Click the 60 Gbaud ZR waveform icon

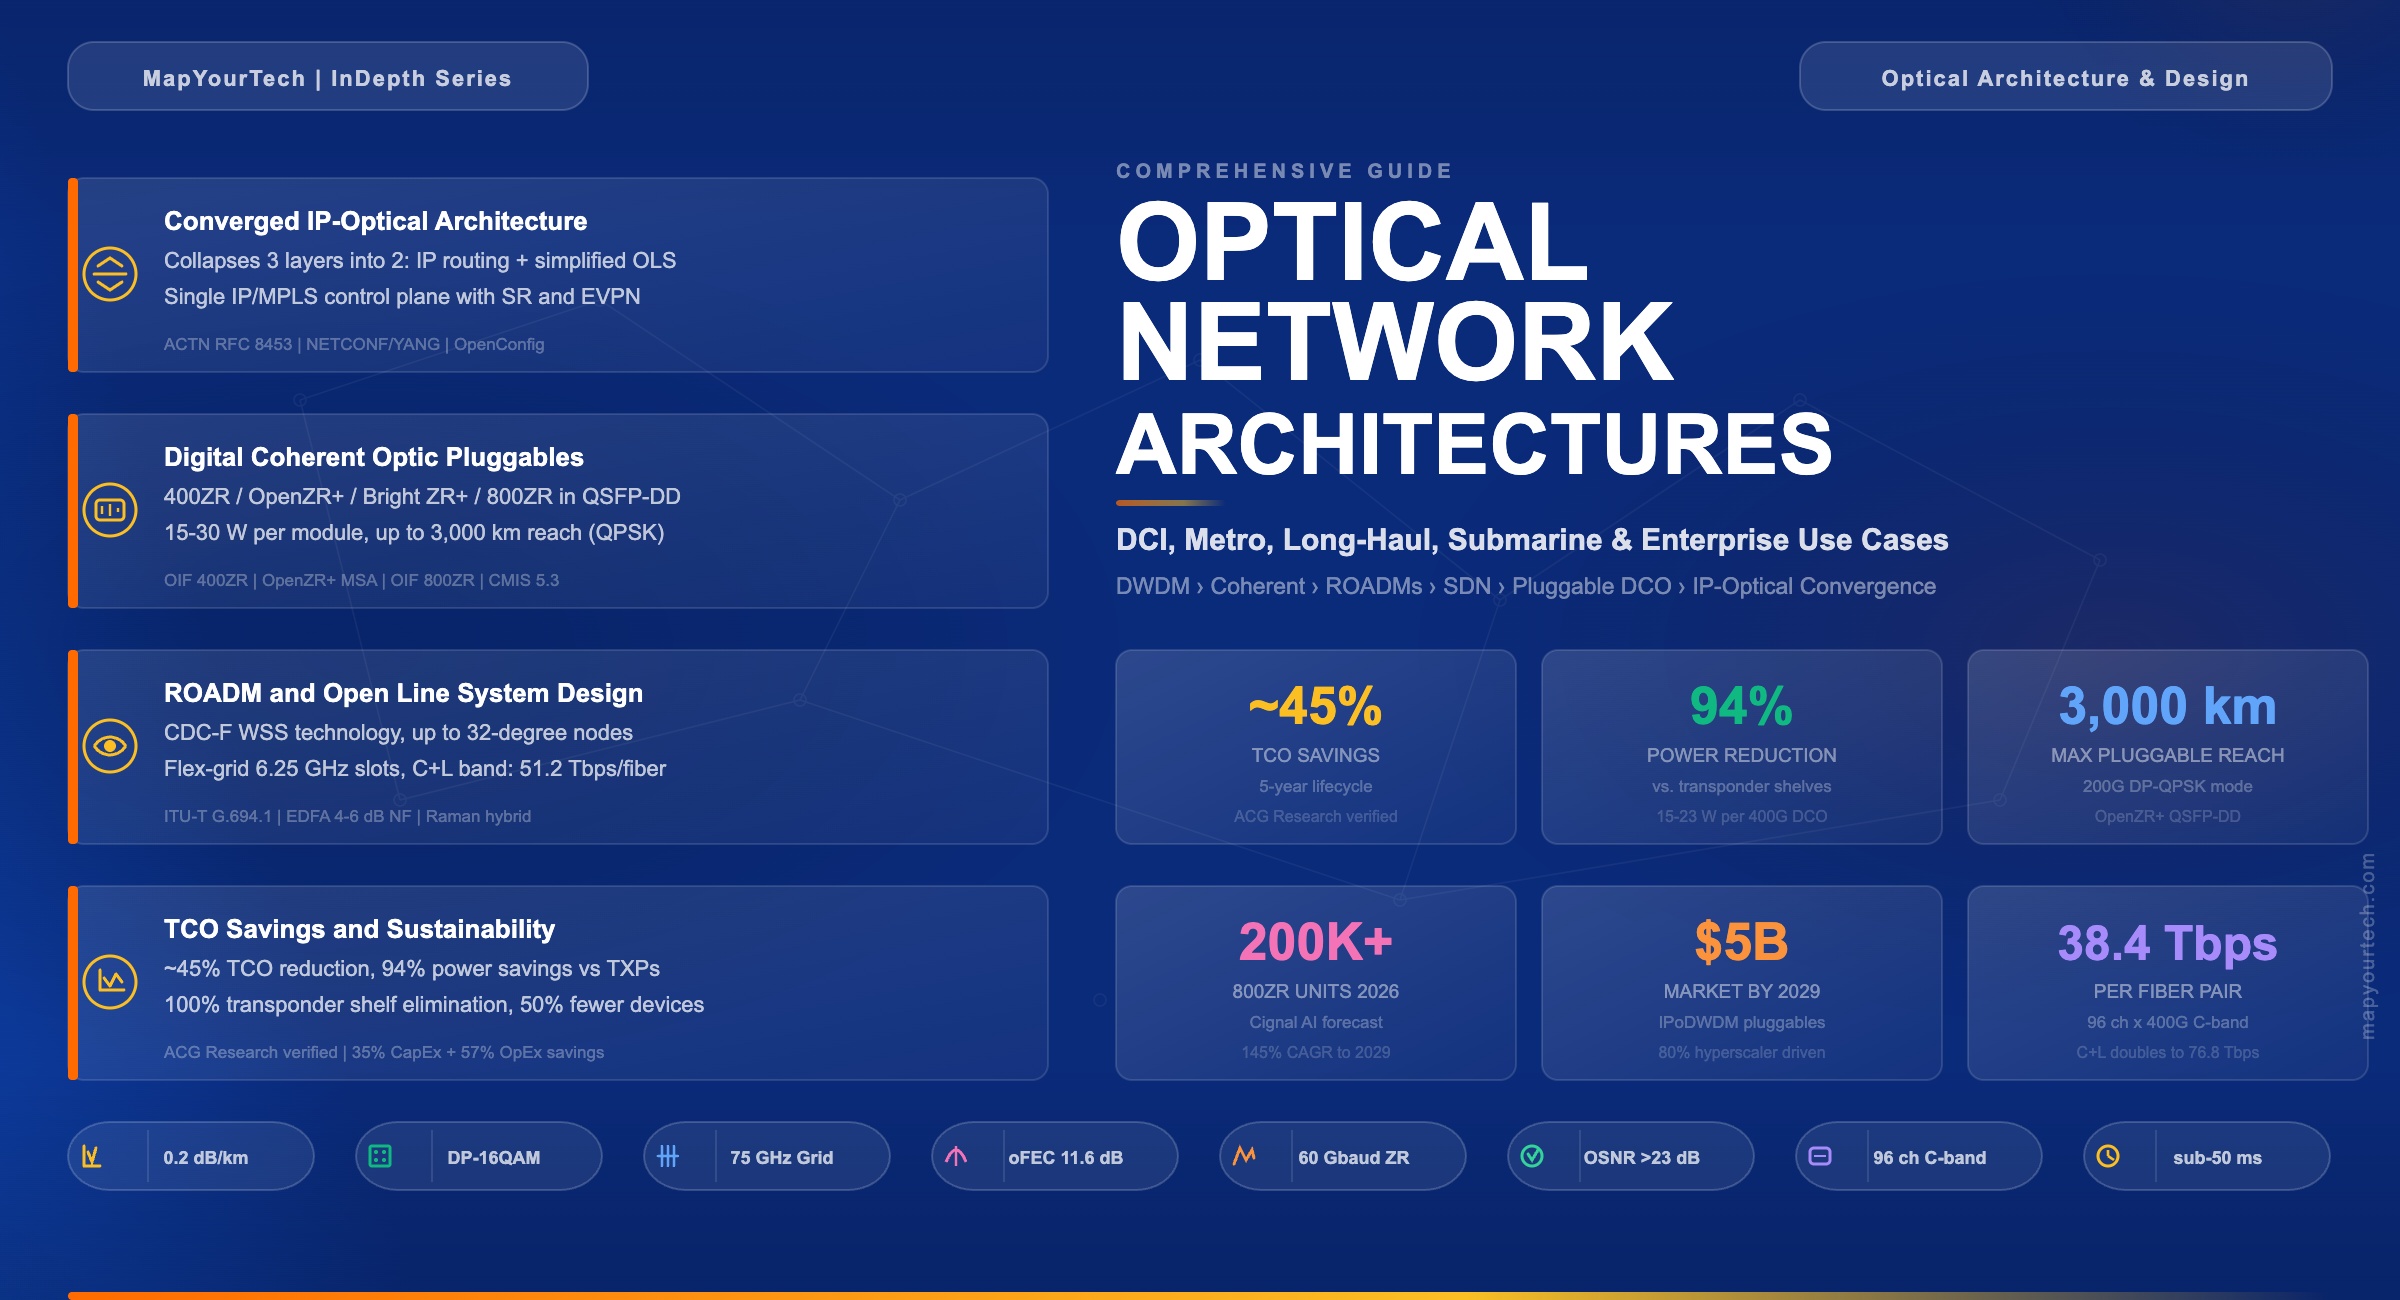(1244, 1157)
